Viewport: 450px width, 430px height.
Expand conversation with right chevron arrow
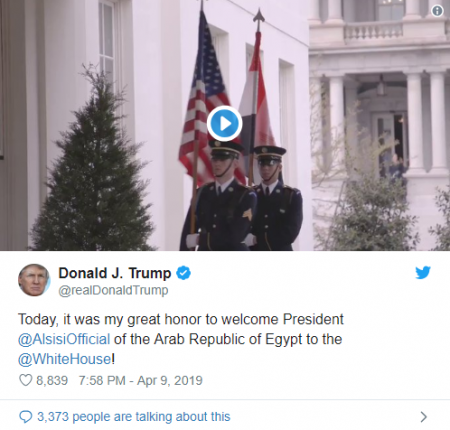coord(424,417)
